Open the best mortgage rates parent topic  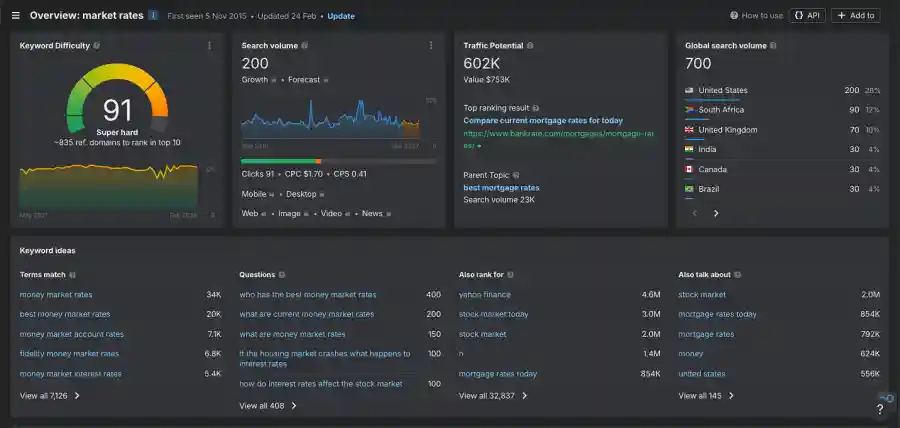pyautogui.click(x=501, y=187)
